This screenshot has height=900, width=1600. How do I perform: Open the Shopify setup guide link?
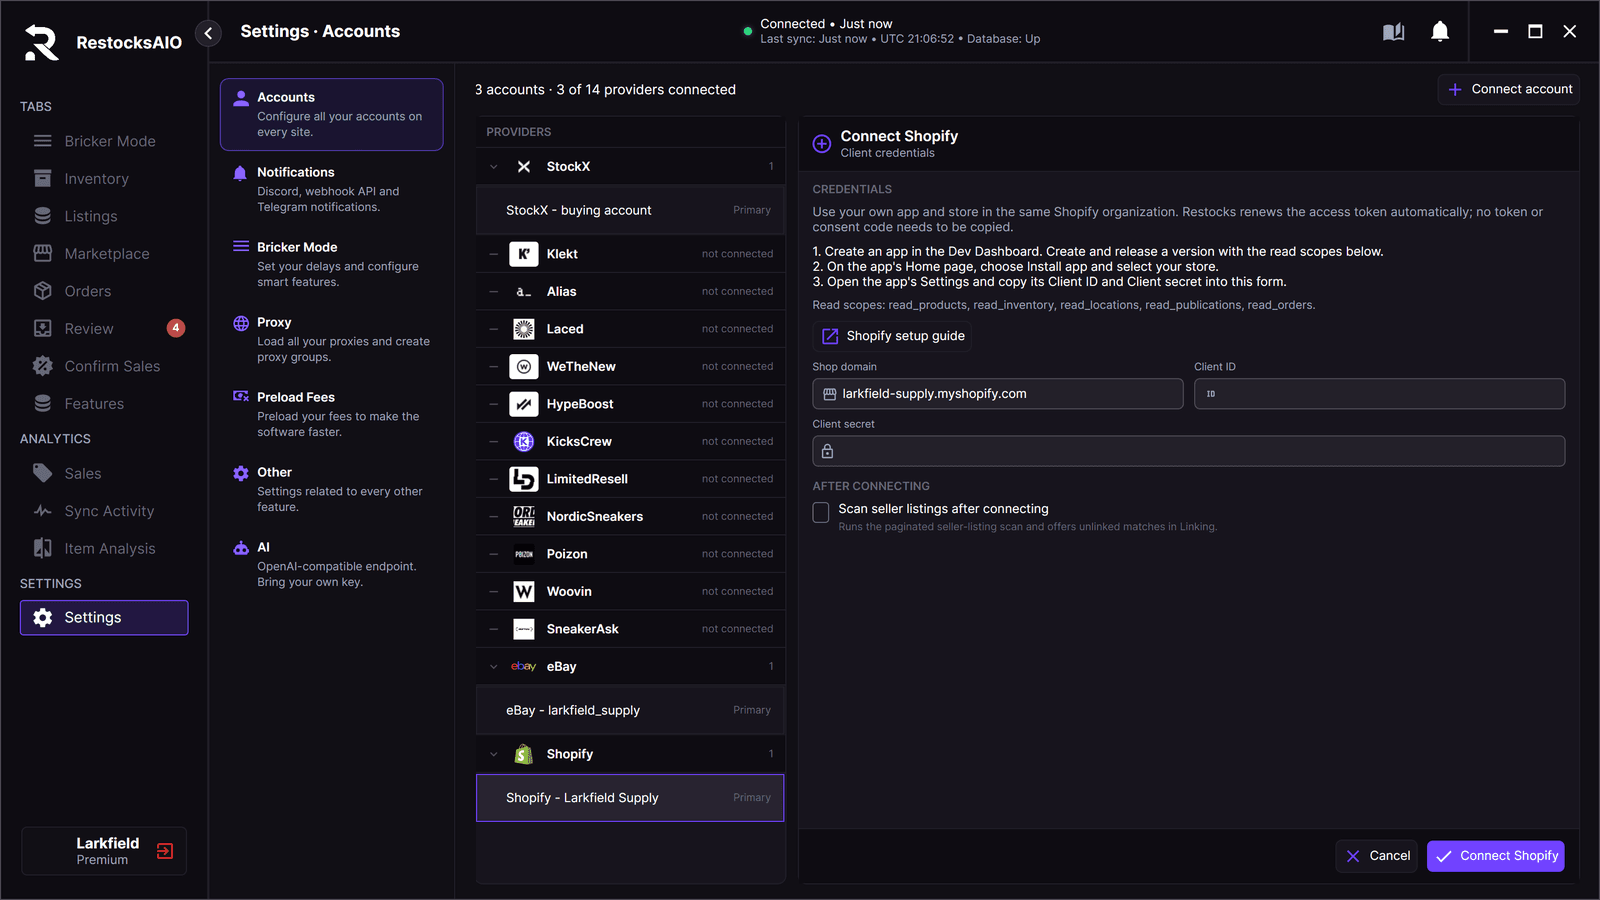click(x=892, y=336)
